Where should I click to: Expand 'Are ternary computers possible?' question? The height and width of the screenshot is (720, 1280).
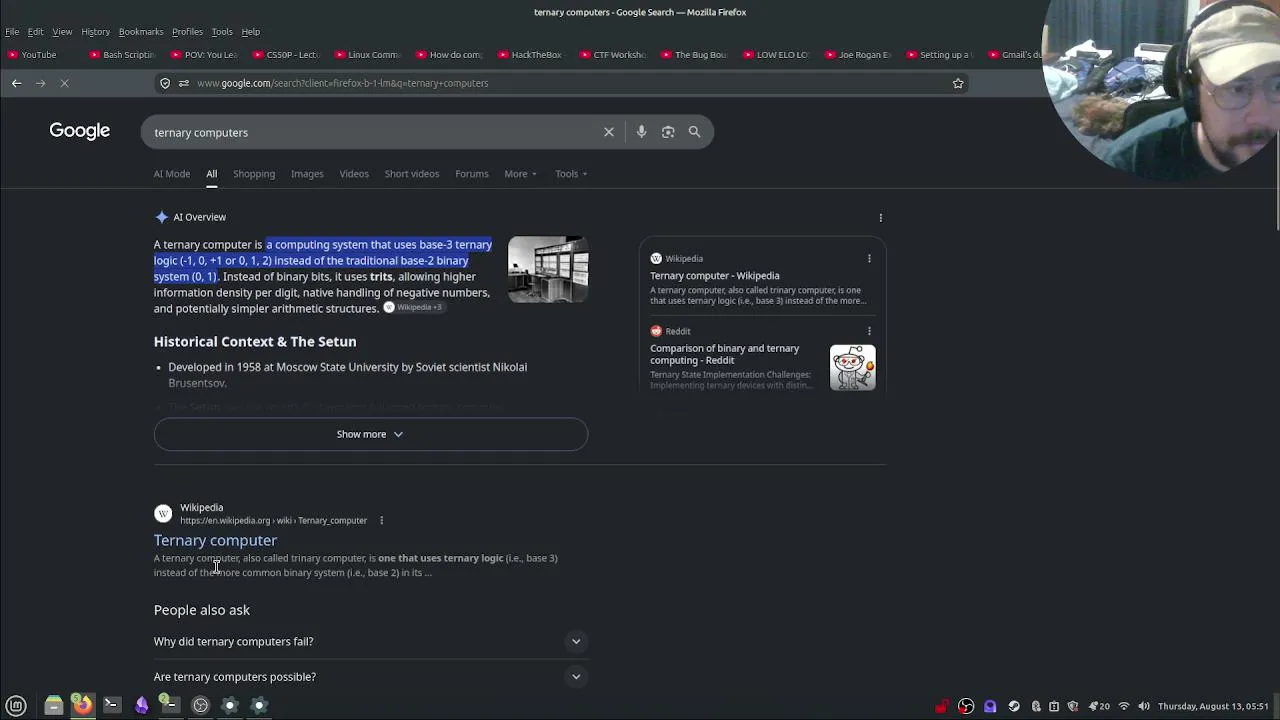371,677
